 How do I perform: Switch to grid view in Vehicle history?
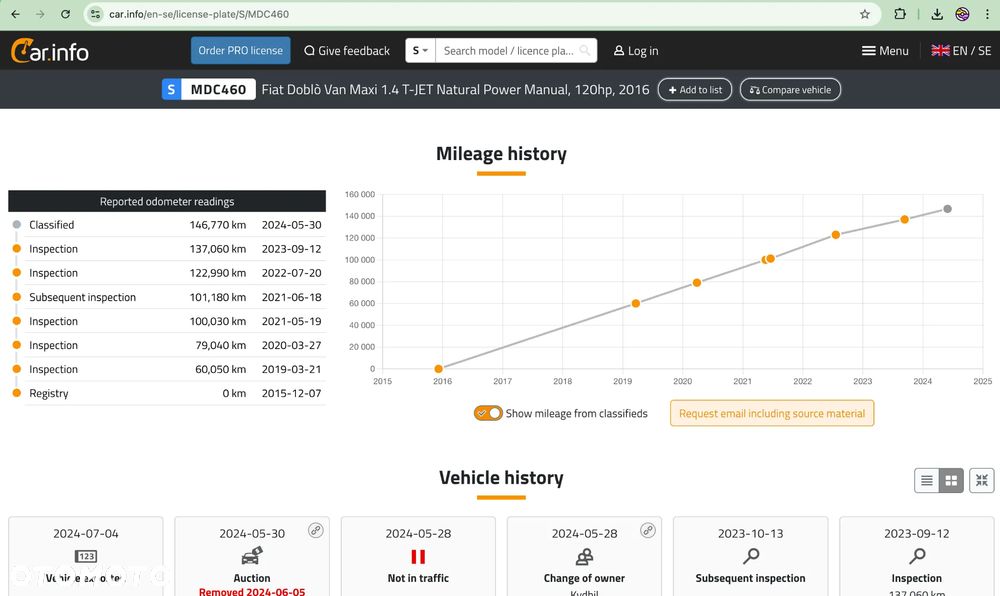click(951, 480)
